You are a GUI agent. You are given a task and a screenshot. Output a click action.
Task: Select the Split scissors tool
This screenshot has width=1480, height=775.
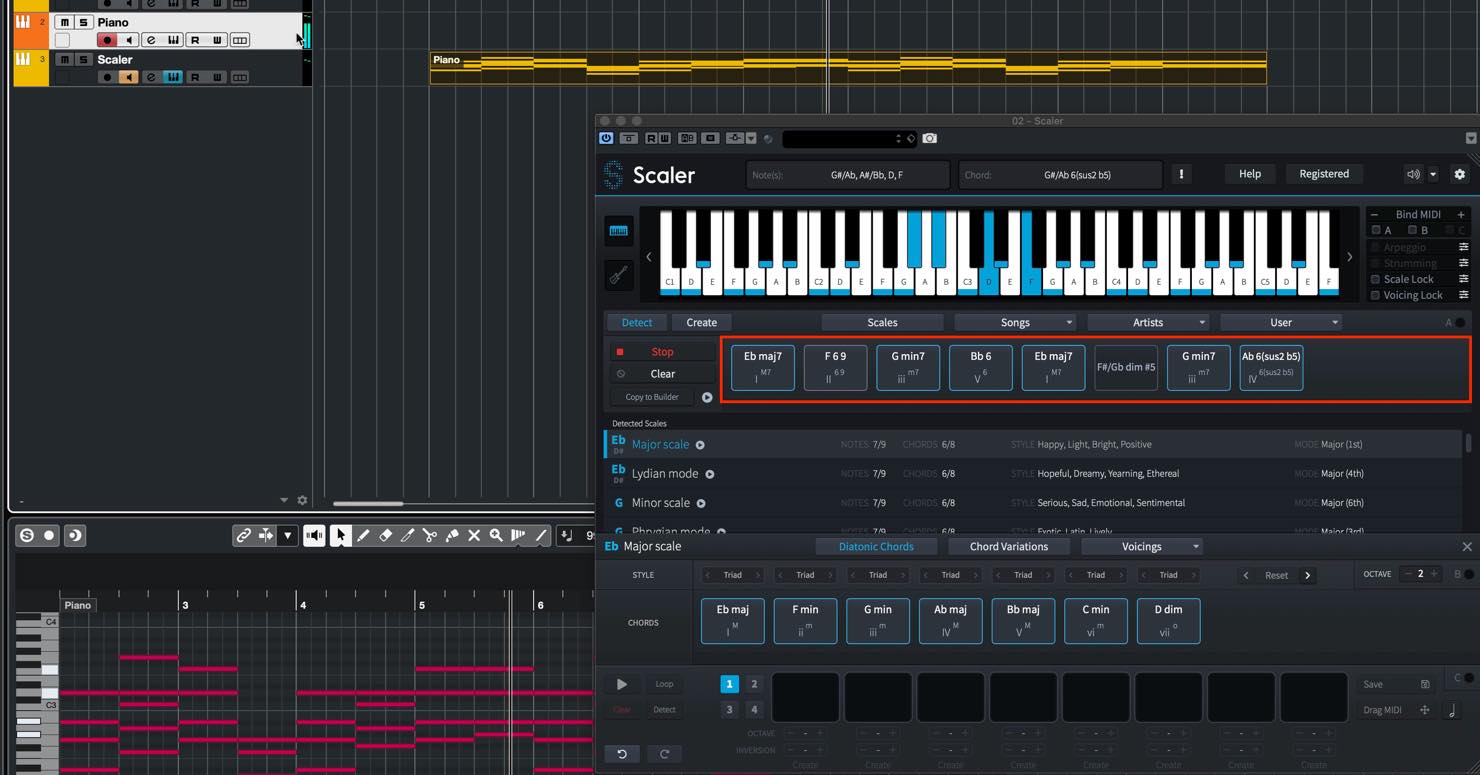click(x=429, y=536)
